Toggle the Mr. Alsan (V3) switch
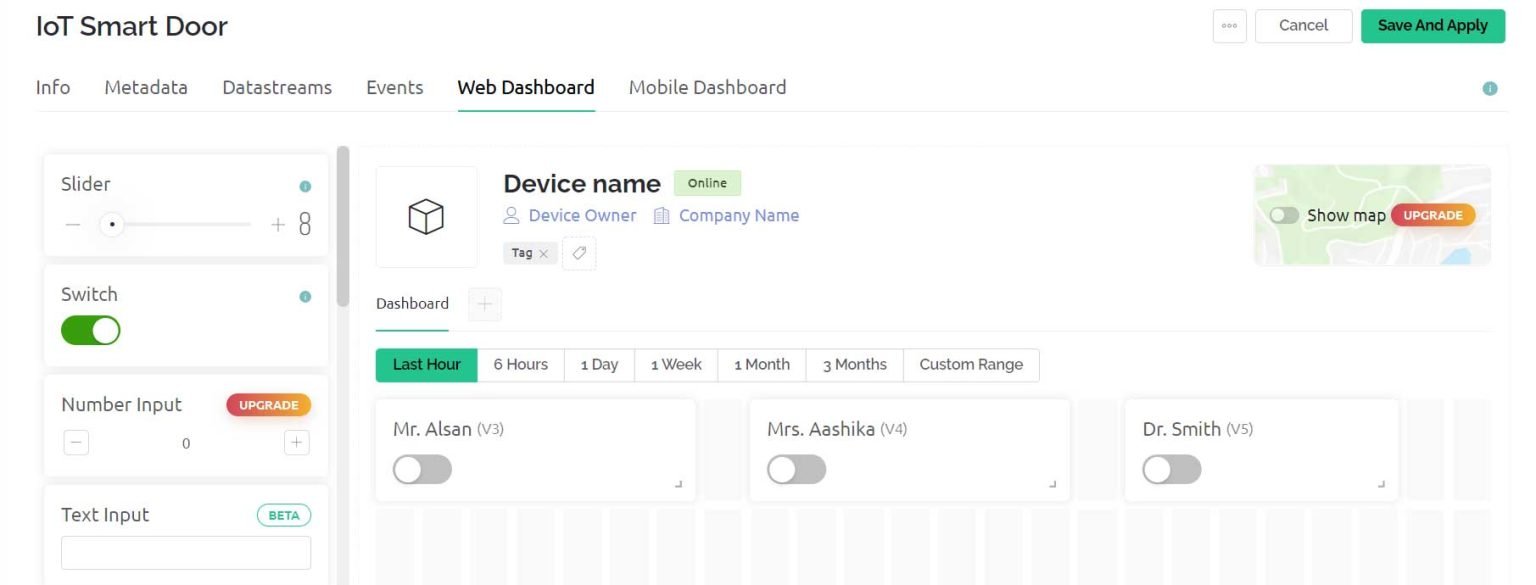 [x=422, y=469]
